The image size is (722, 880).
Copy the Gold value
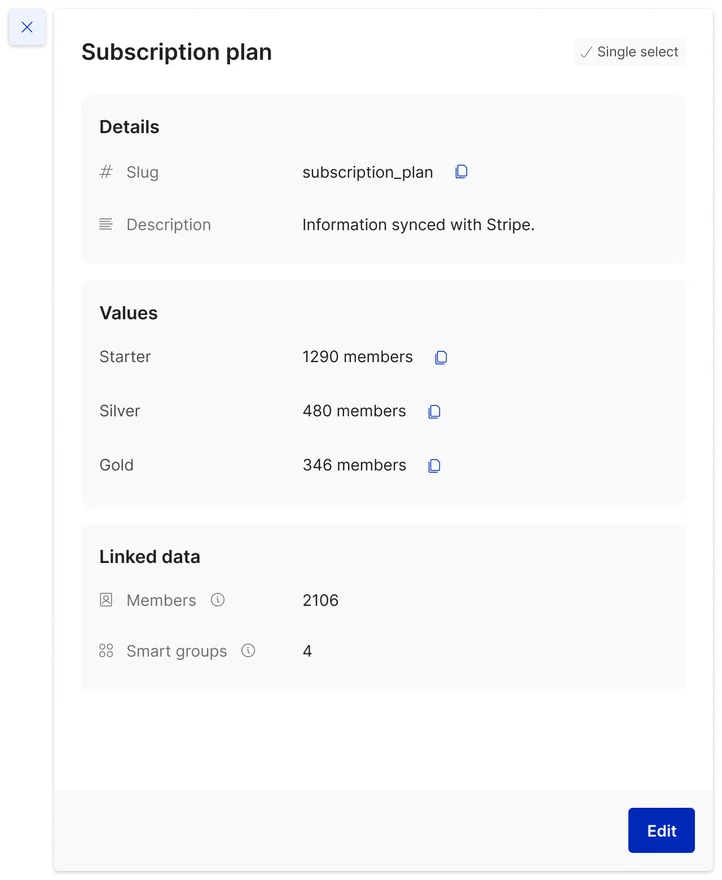[434, 466]
